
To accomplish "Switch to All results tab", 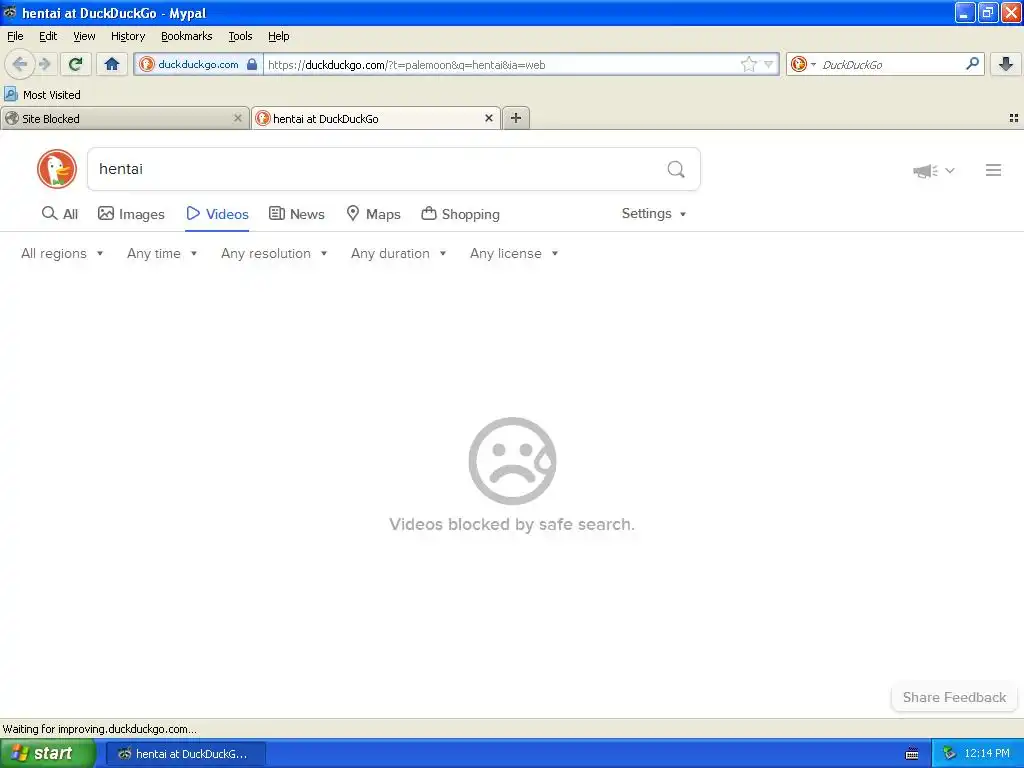I will 59,214.
